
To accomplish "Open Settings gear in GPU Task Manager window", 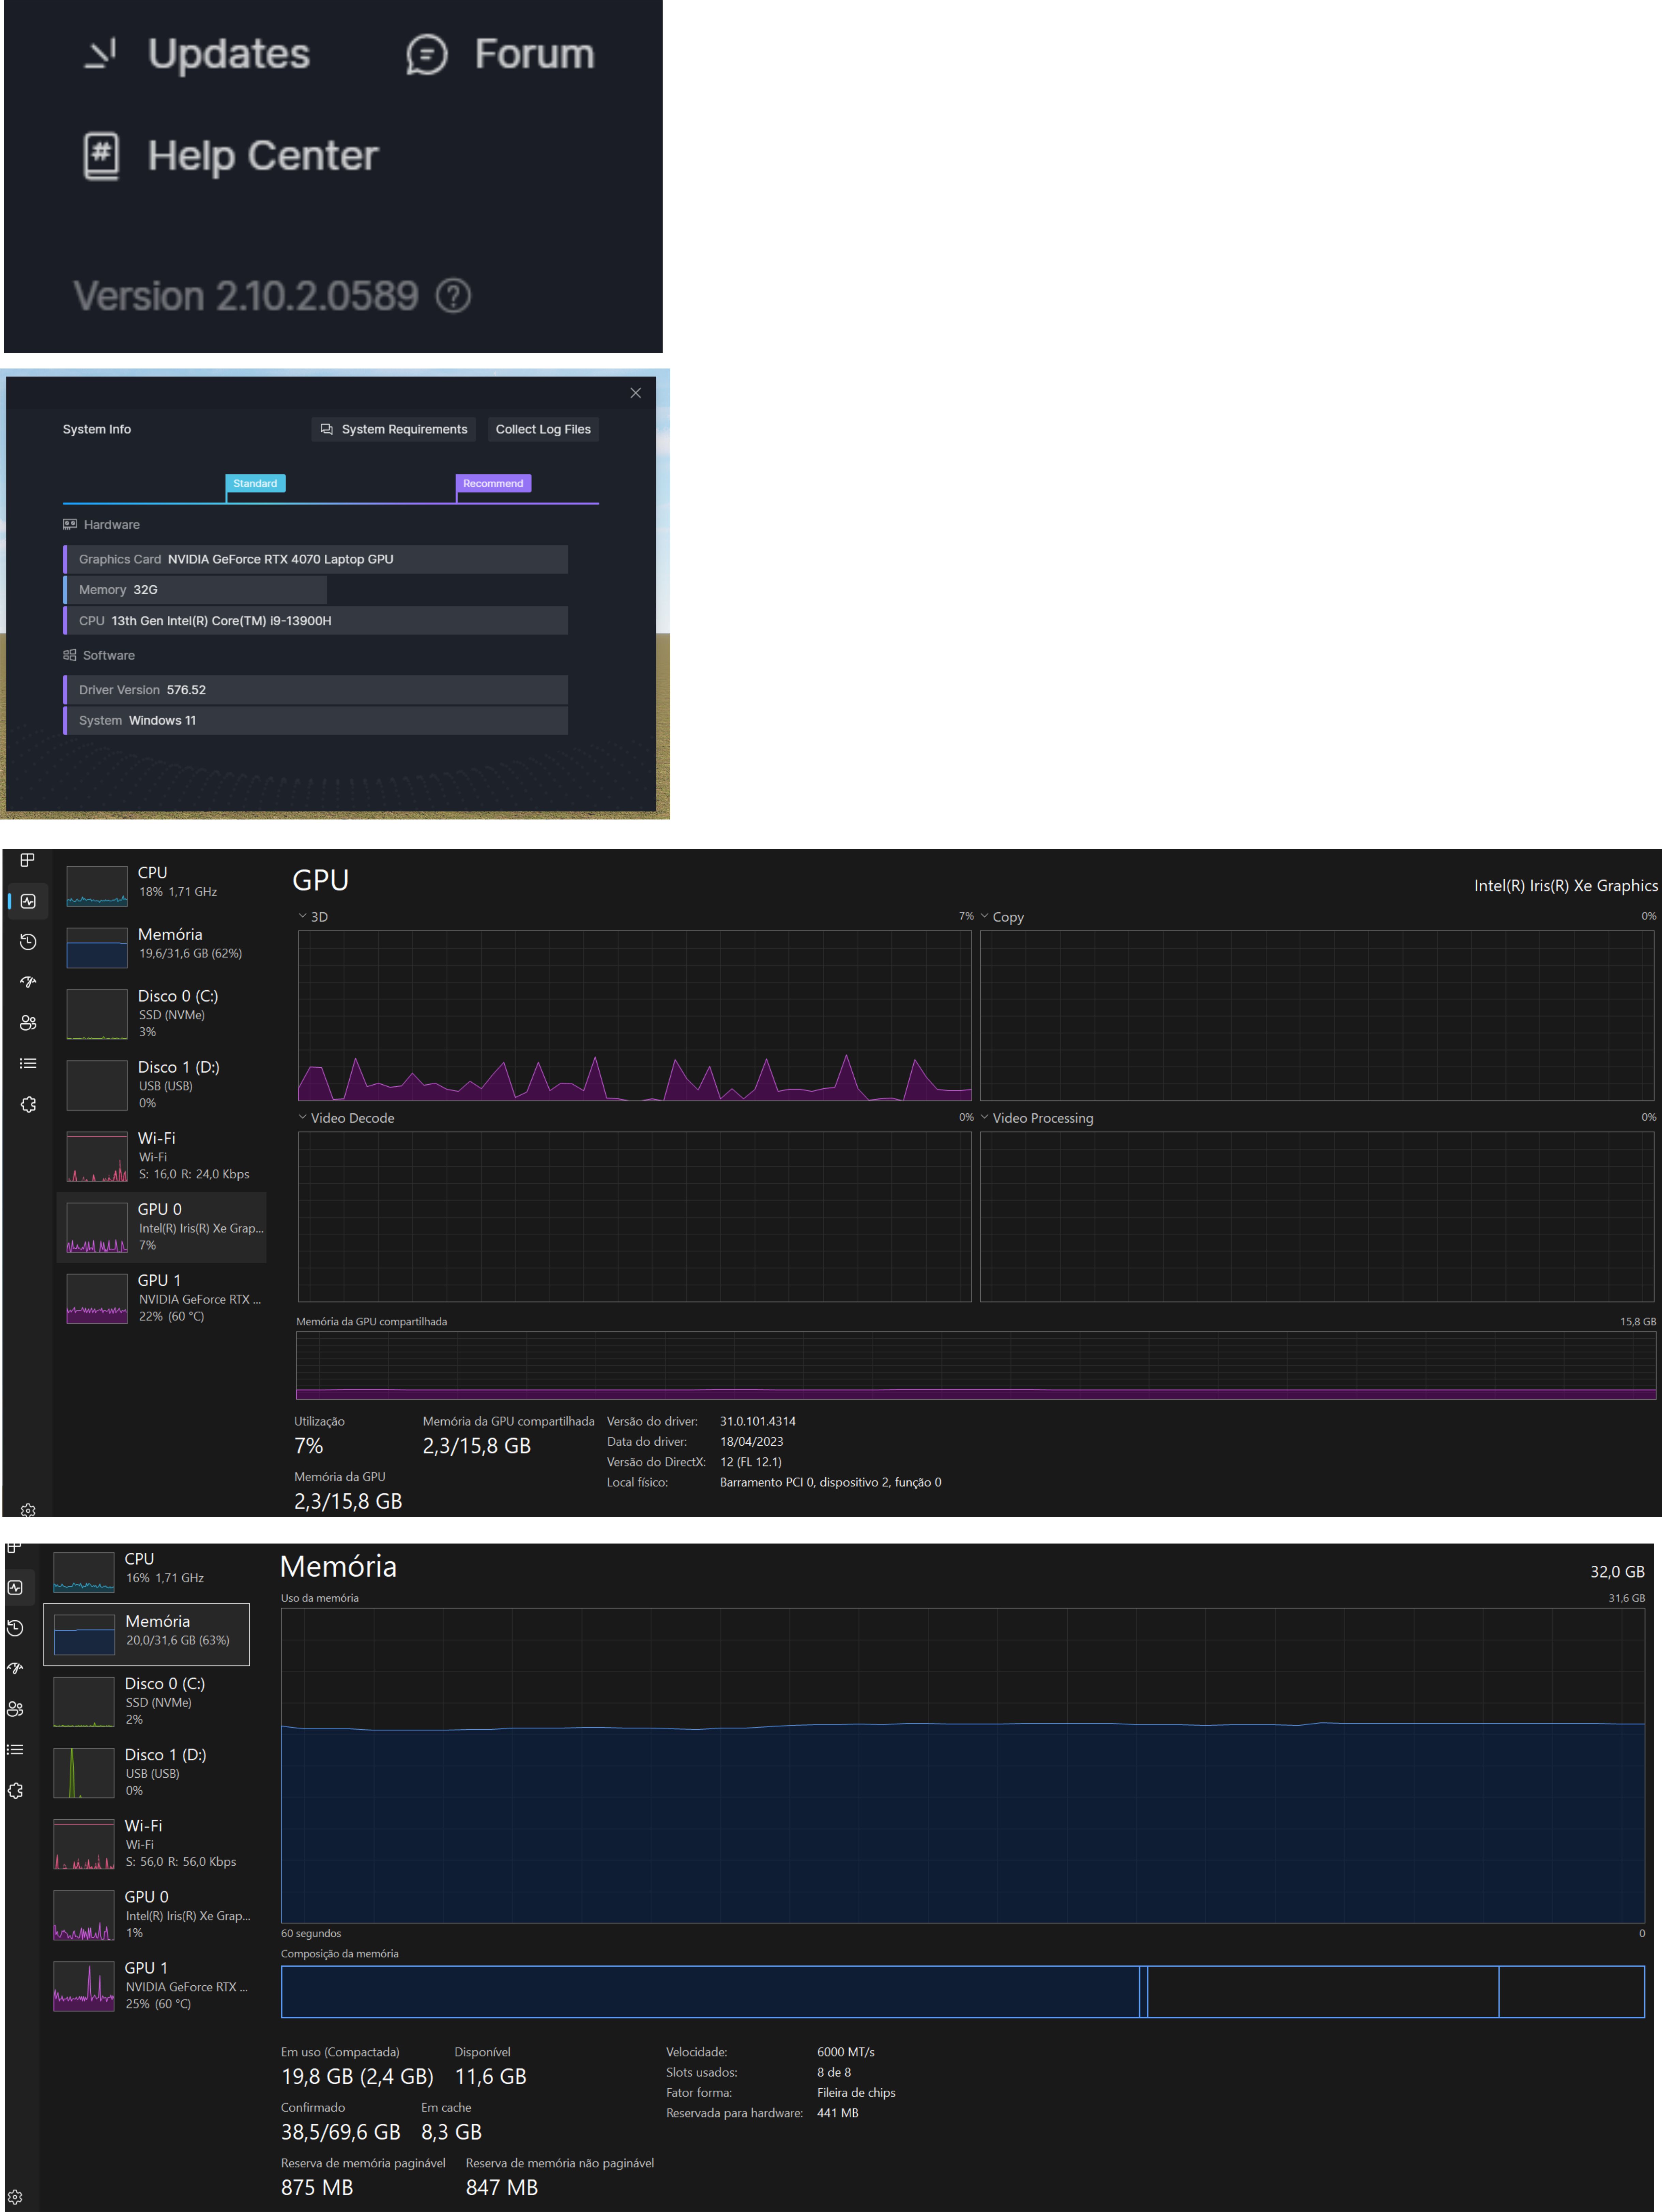I will point(28,1510).
